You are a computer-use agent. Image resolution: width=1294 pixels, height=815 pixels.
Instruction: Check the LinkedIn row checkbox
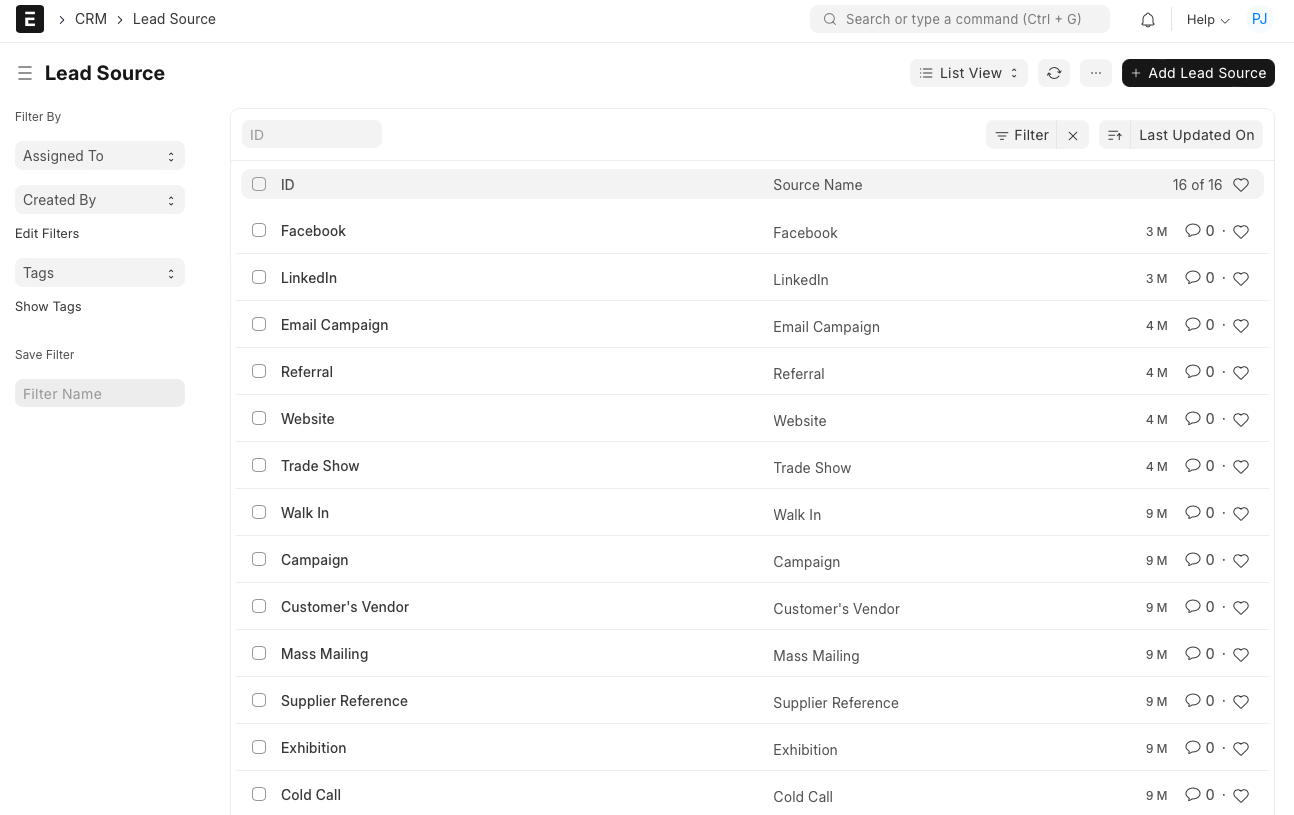pos(259,277)
